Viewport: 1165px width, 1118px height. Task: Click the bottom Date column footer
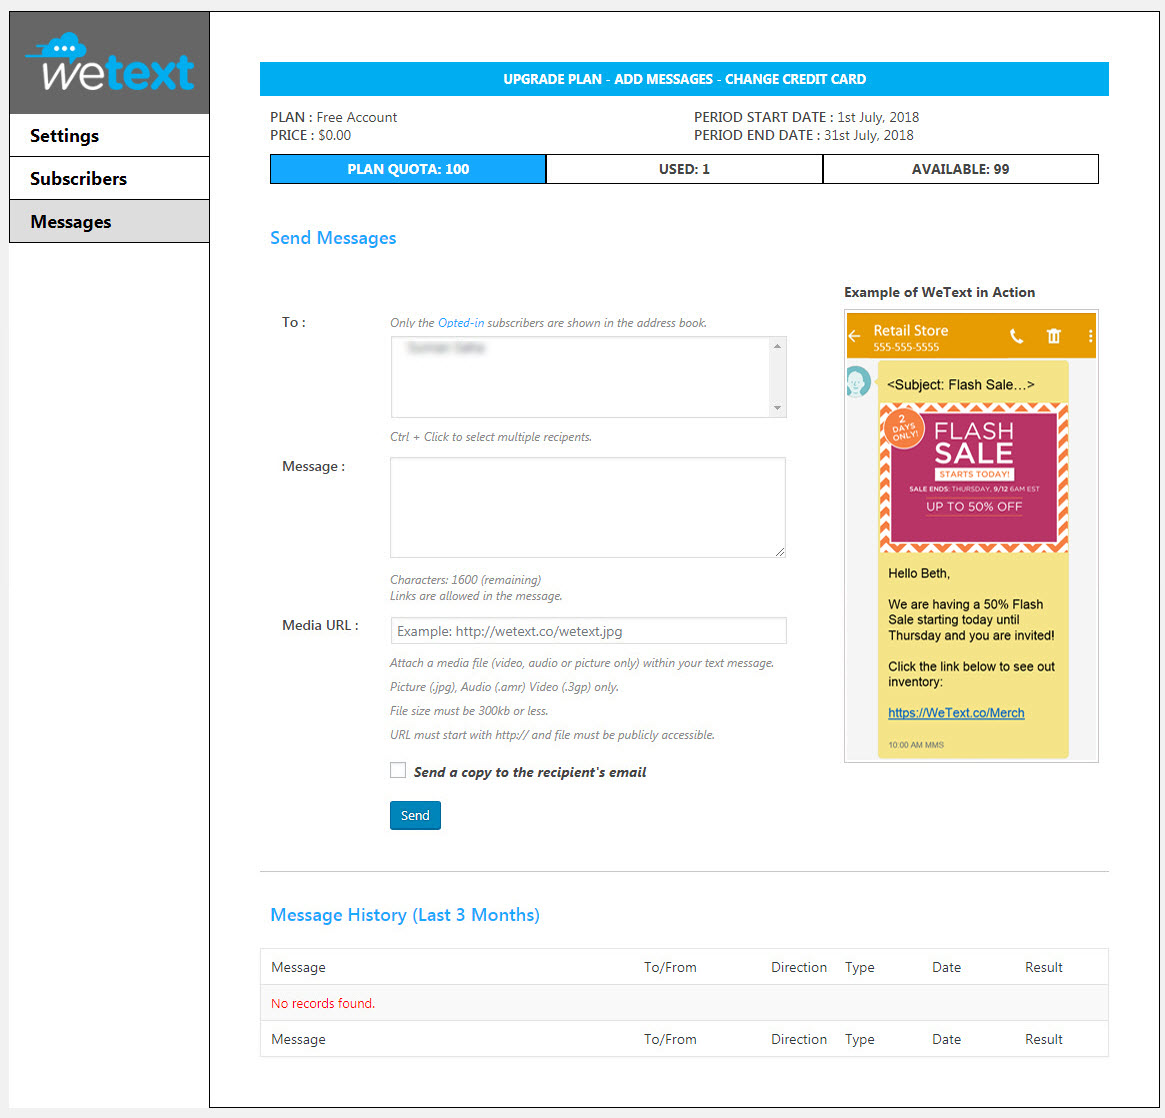click(x=947, y=1039)
